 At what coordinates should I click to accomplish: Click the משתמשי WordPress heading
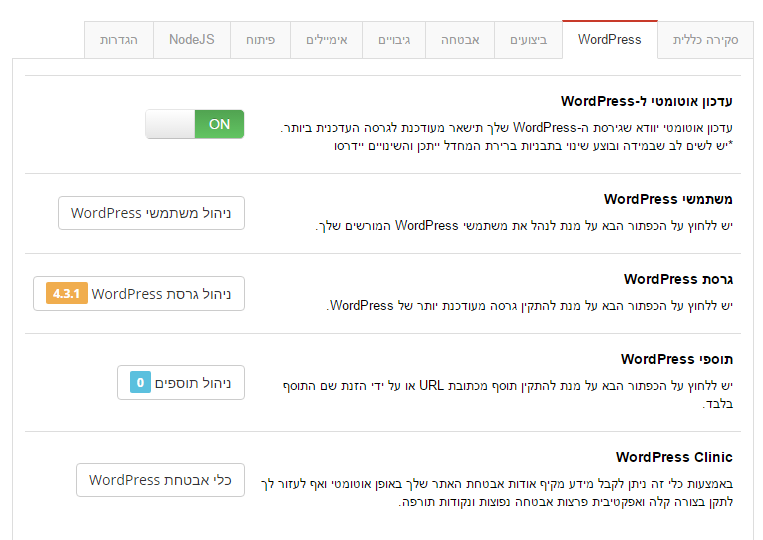coord(668,199)
